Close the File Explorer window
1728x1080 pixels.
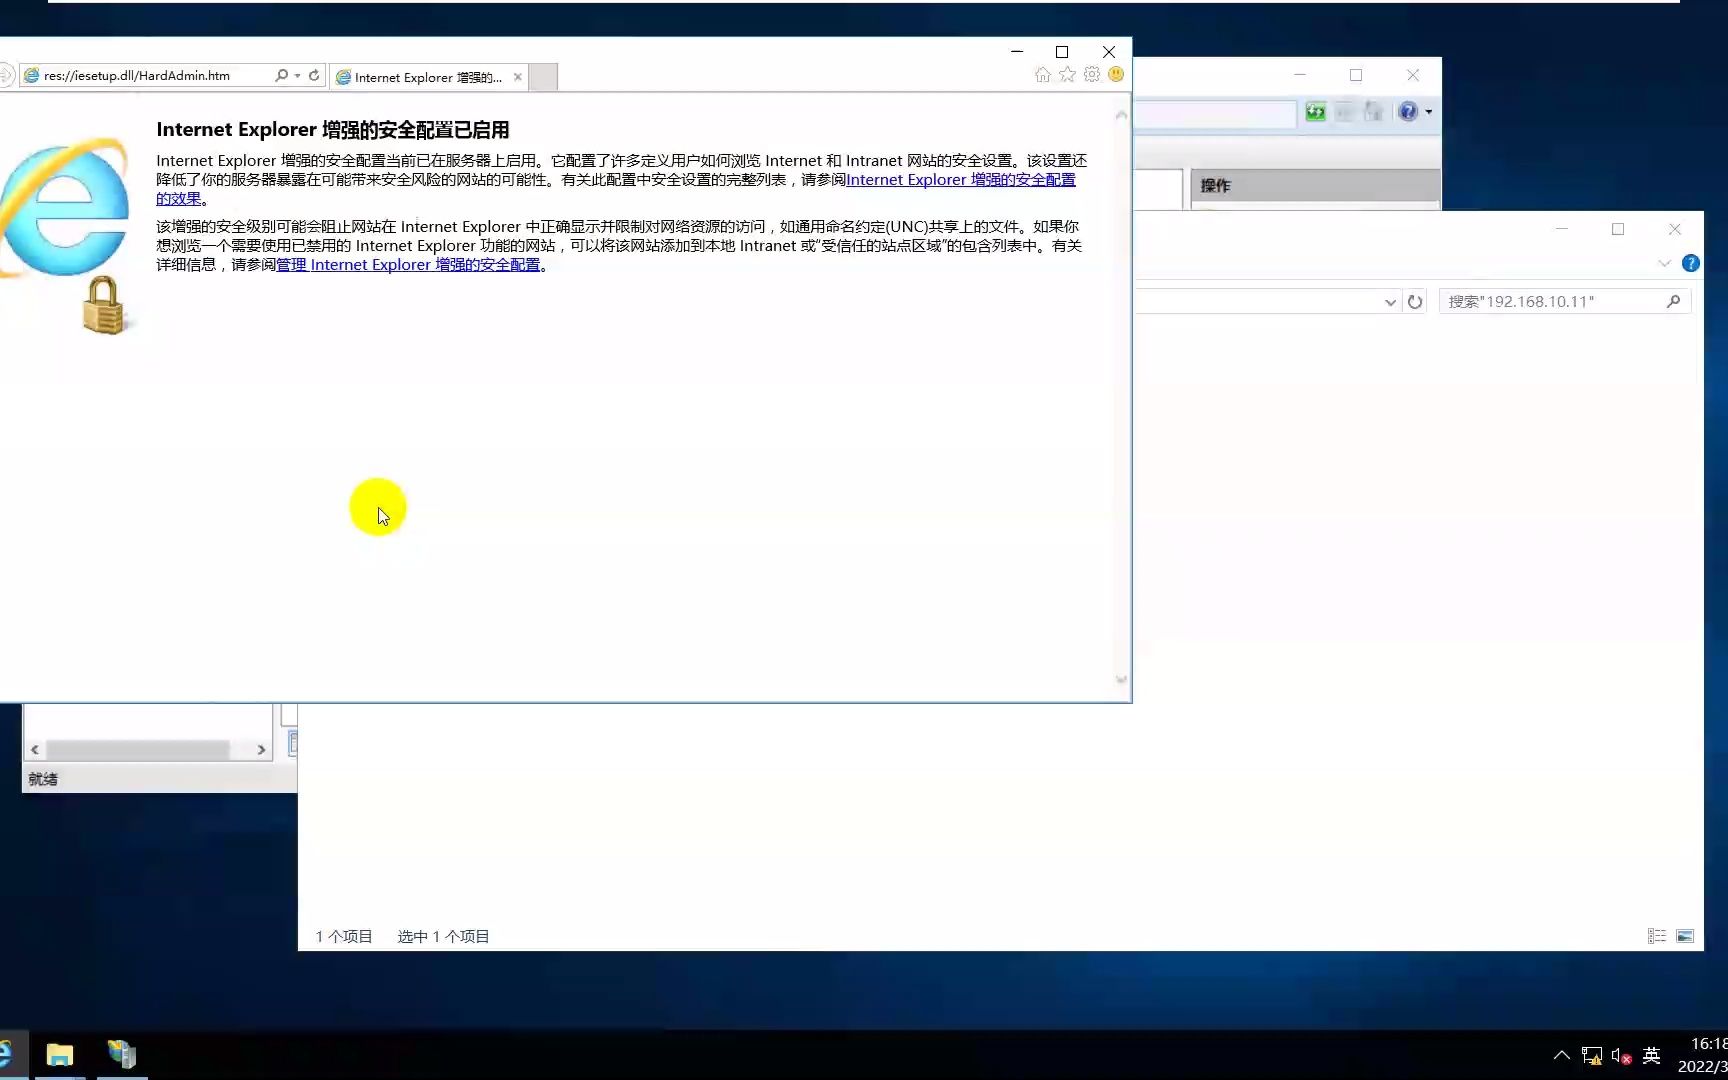(x=1675, y=229)
